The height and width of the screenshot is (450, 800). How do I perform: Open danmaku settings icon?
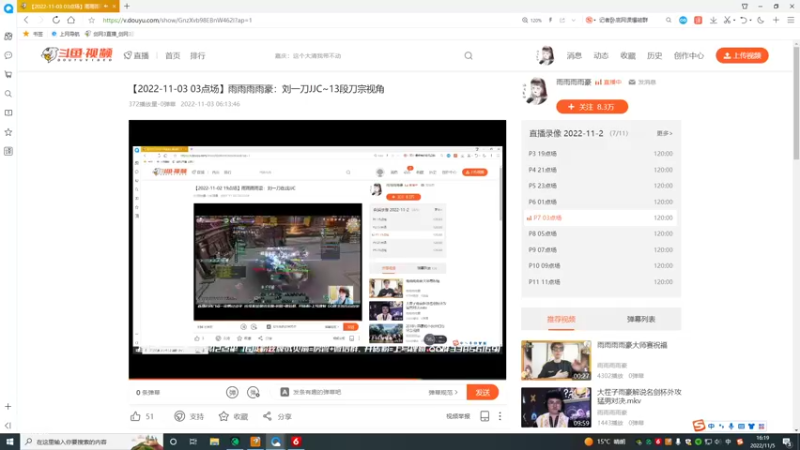pyautogui.click(x=253, y=392)
